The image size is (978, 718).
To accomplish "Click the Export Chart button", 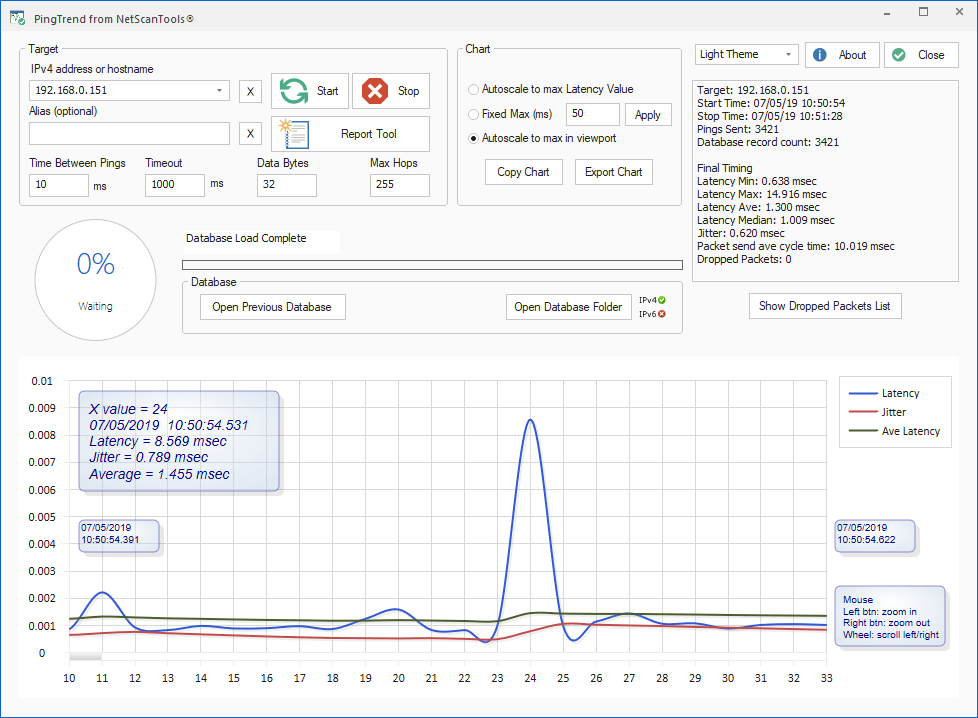I will coord(613,172).
